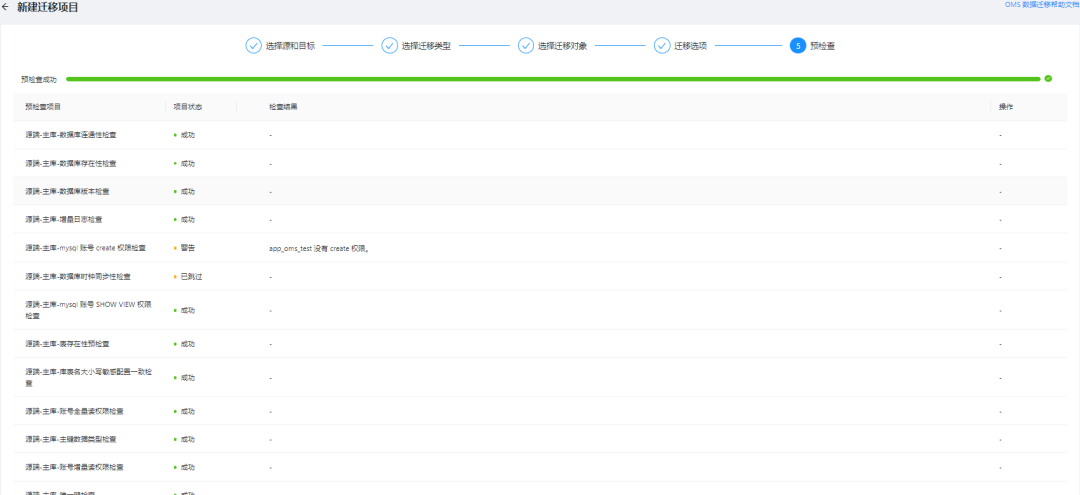Click the green precheck progress bar
Image resolution: width=1080 pixels, height=495 pixels.
tap(553, 79)
